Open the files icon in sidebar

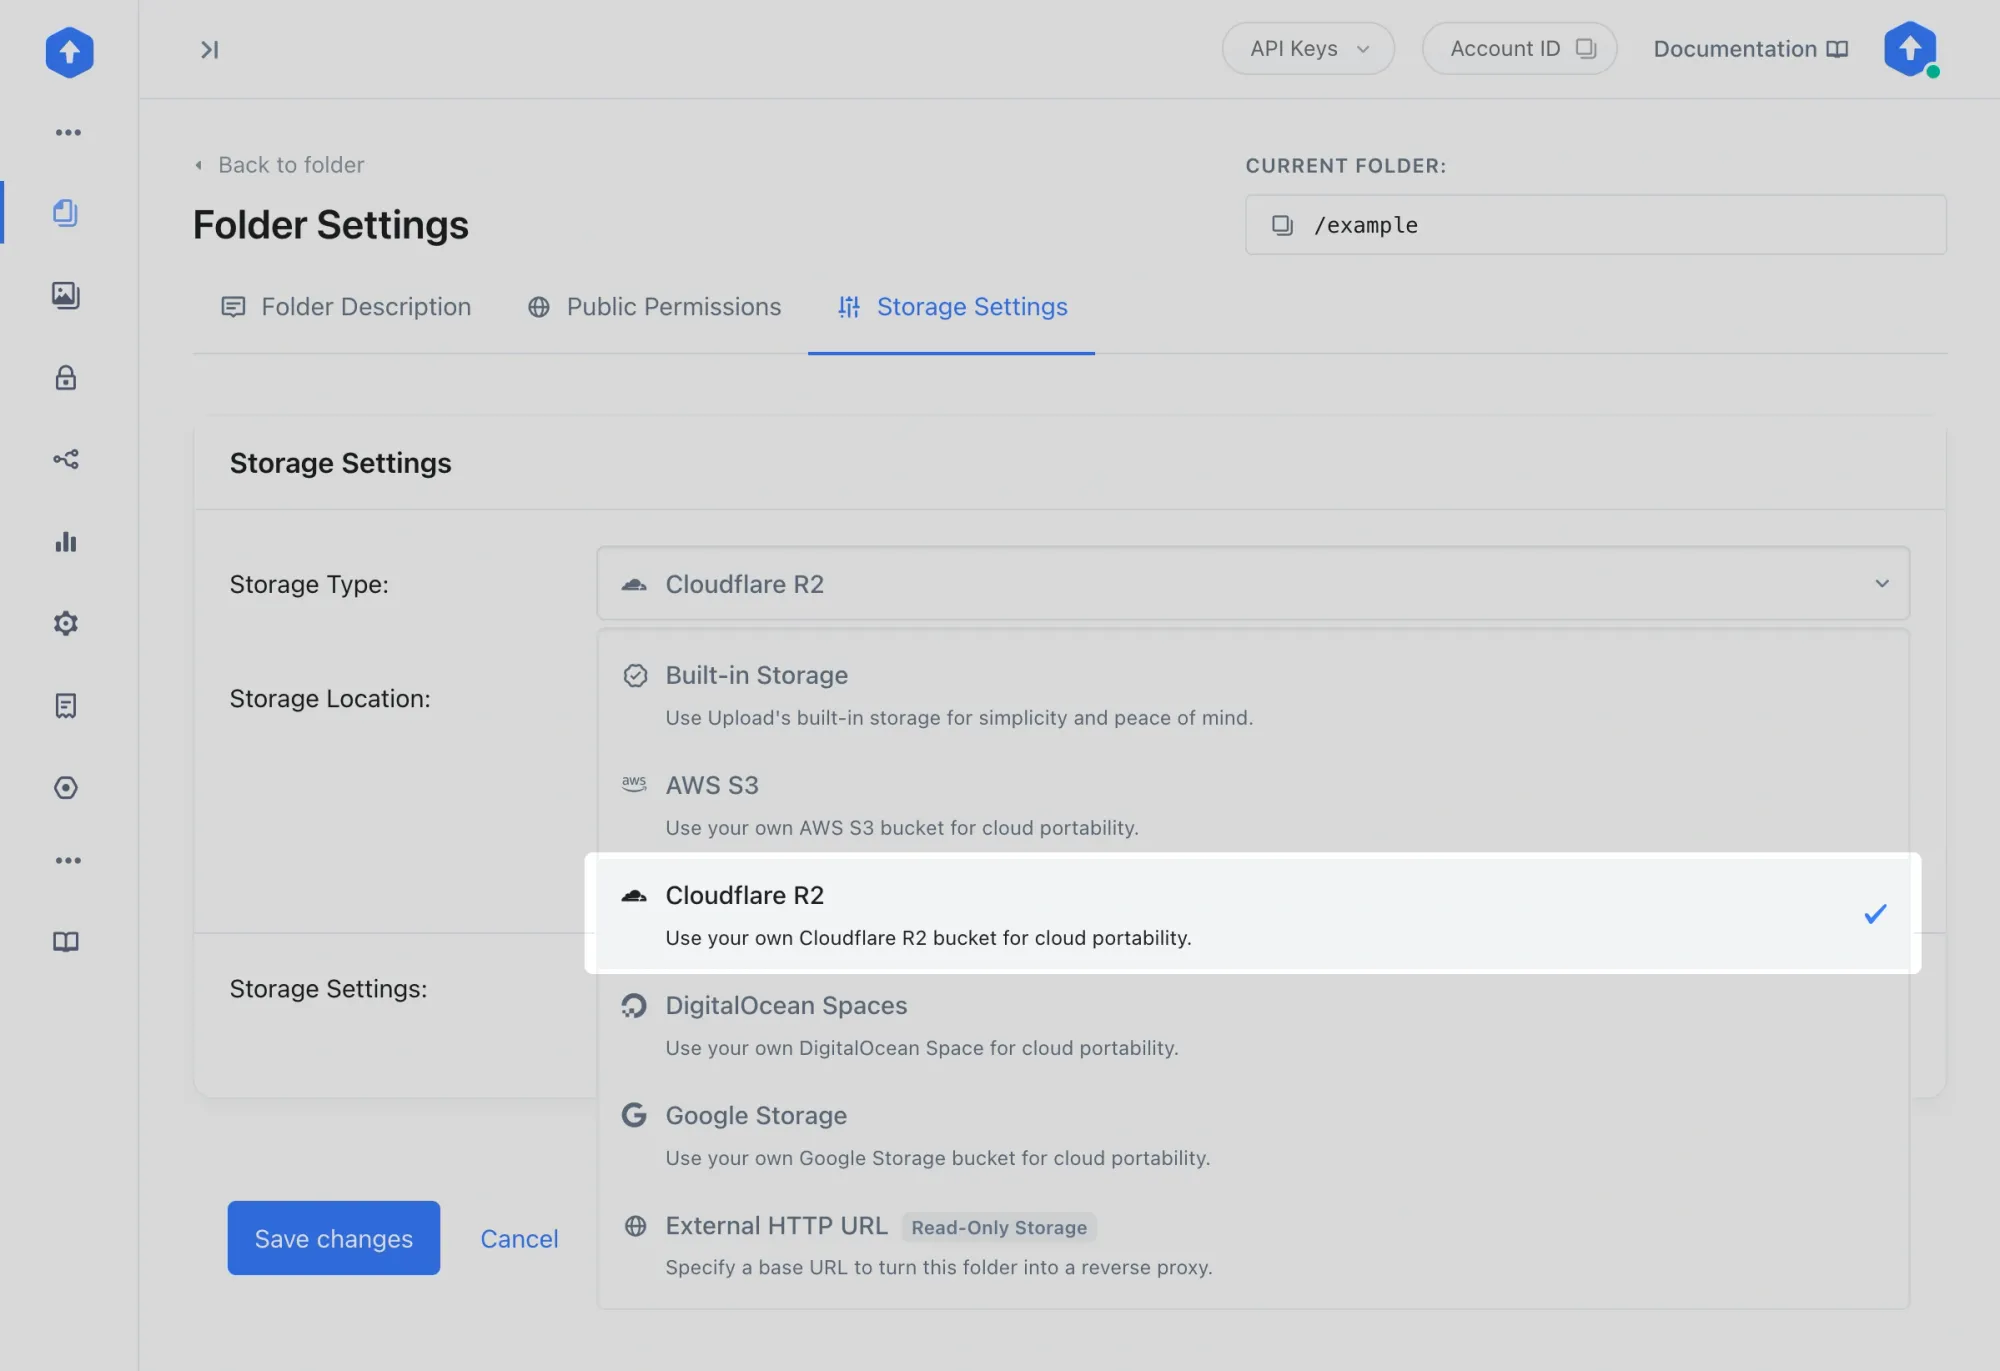click(x=66, y=212)
